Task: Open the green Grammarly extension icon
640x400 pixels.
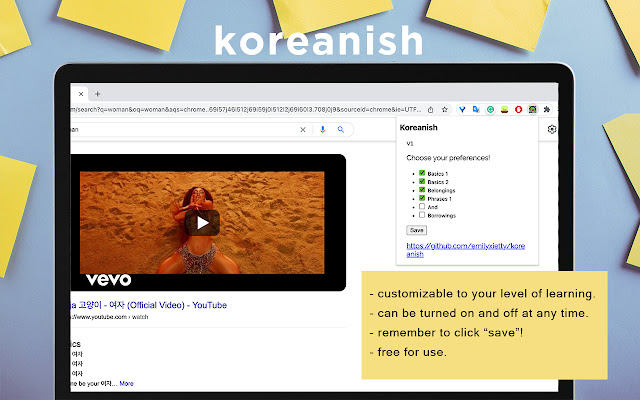Action: point(490,109)
